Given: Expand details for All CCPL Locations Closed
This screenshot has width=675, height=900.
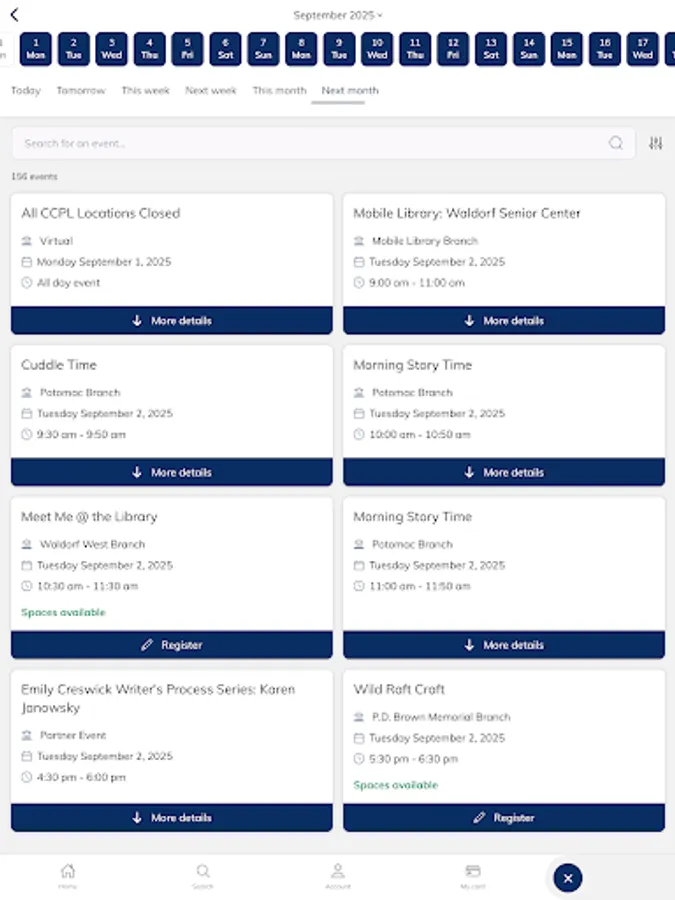Looking at the screenshot, I should point(171,320).
